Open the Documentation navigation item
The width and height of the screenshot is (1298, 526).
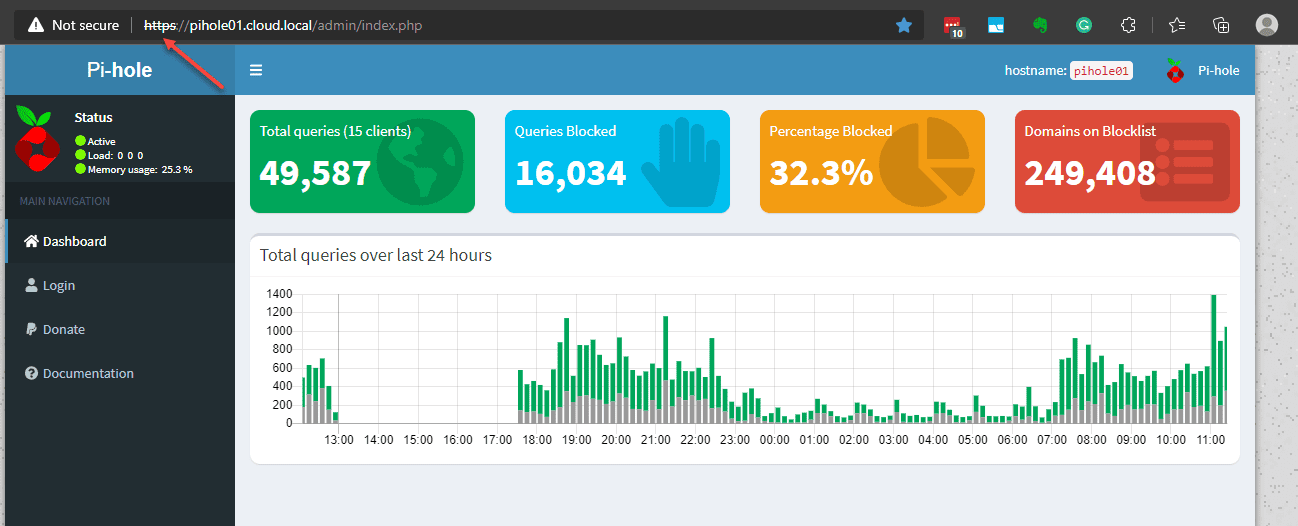[x=120, y=373]
